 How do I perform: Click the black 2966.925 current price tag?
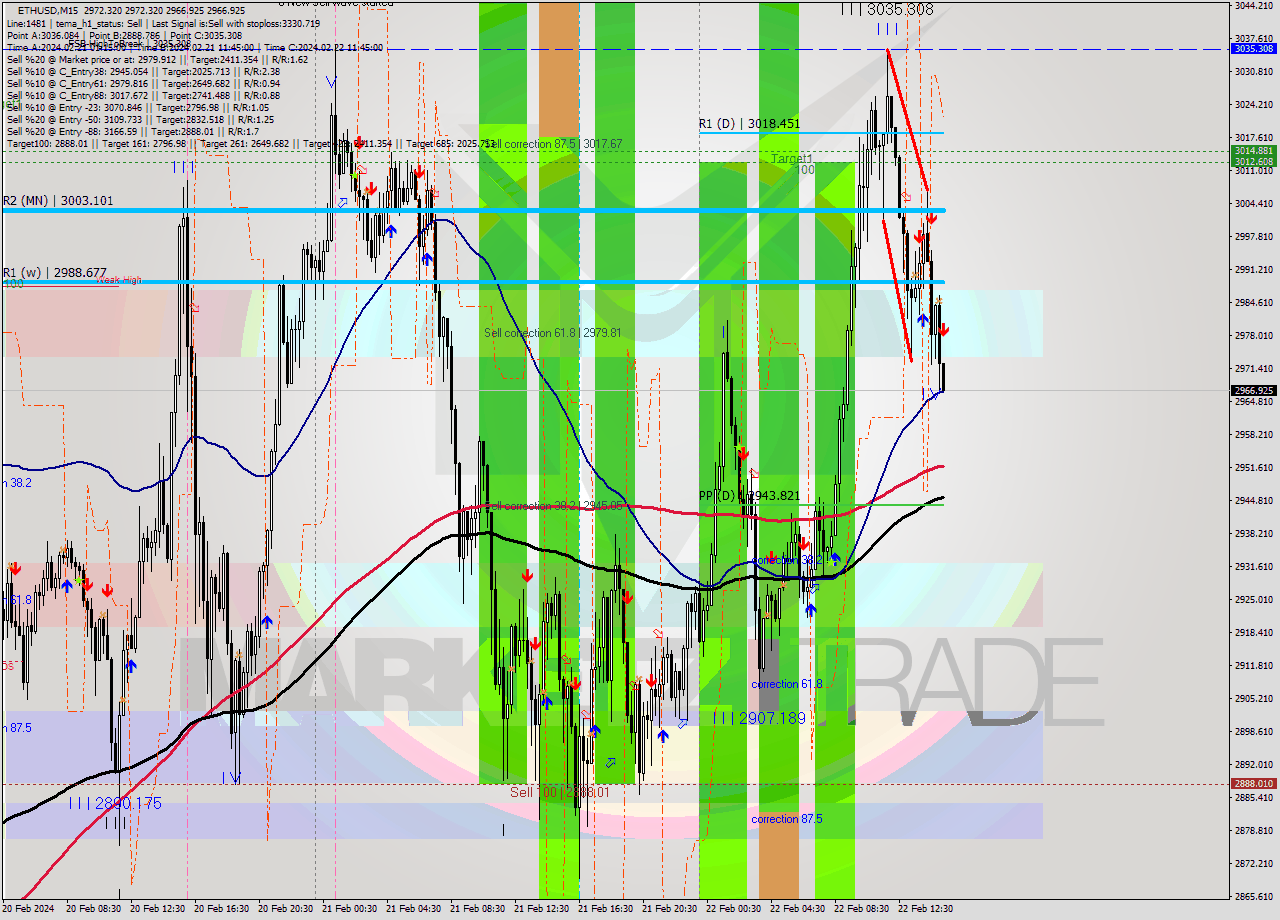coord(1254,391)
